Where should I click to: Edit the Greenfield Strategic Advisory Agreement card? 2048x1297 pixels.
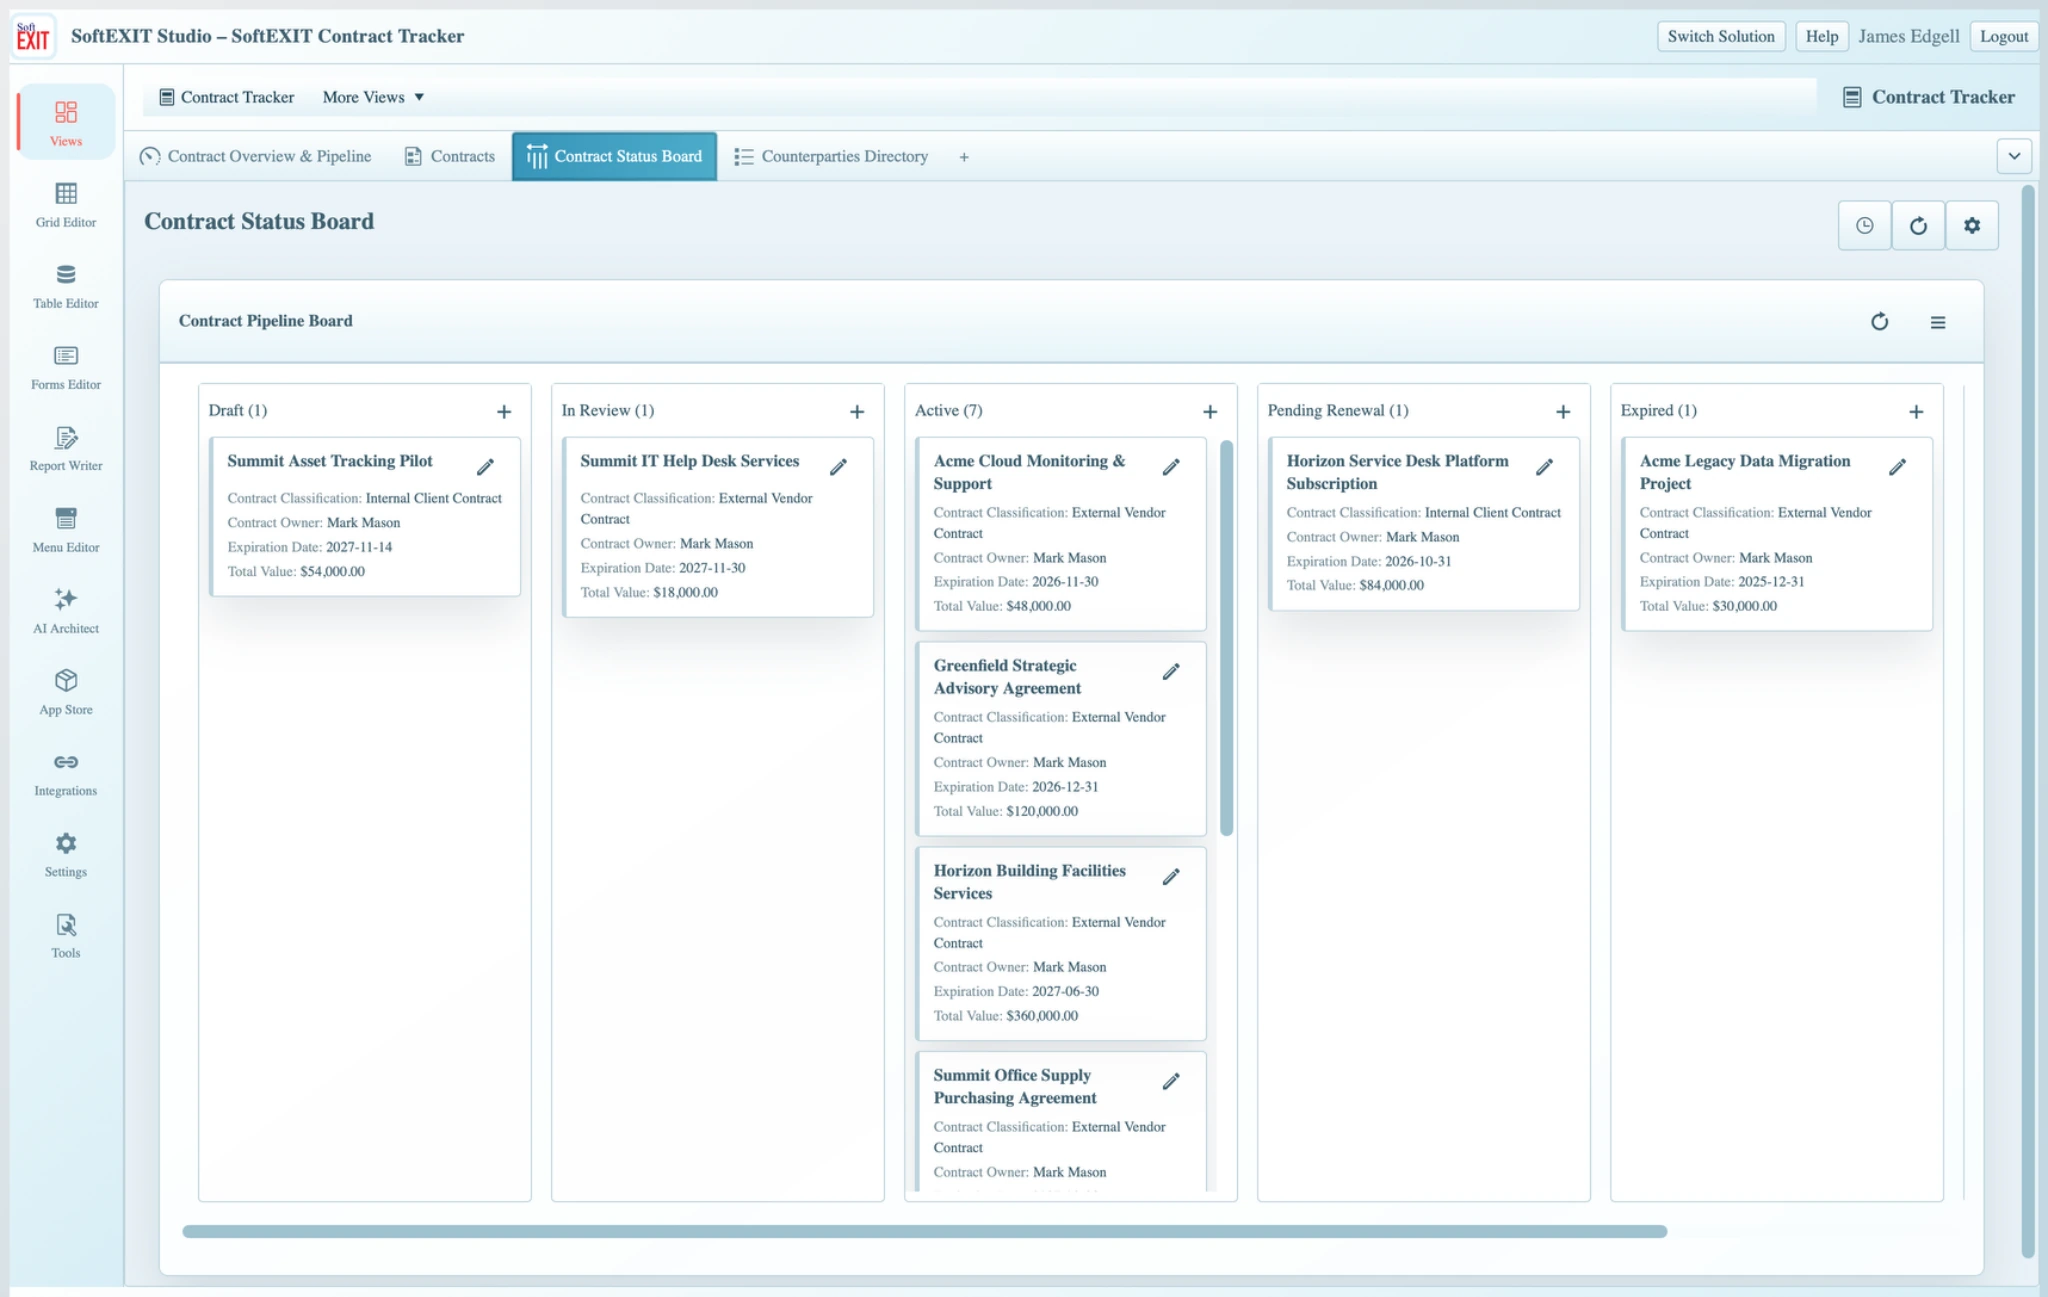point(1171,672)
